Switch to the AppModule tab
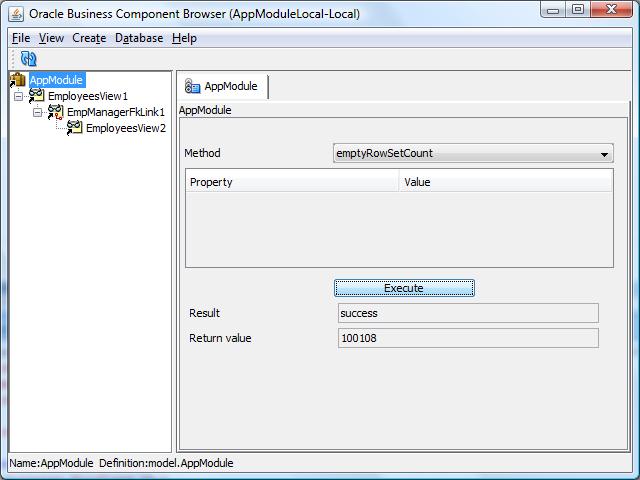640x480 pixels. (223, 87)
